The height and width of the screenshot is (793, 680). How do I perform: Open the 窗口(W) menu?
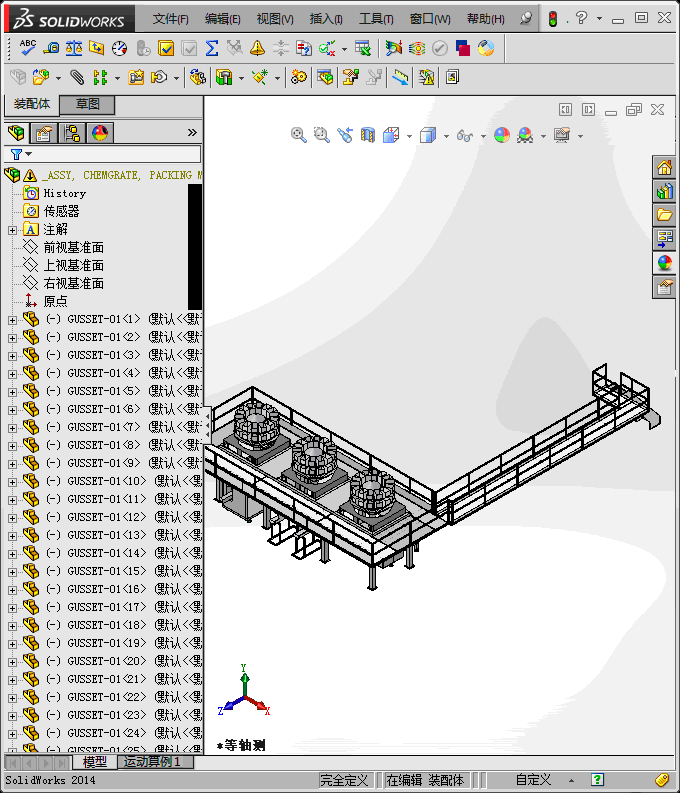pos(430,19)
